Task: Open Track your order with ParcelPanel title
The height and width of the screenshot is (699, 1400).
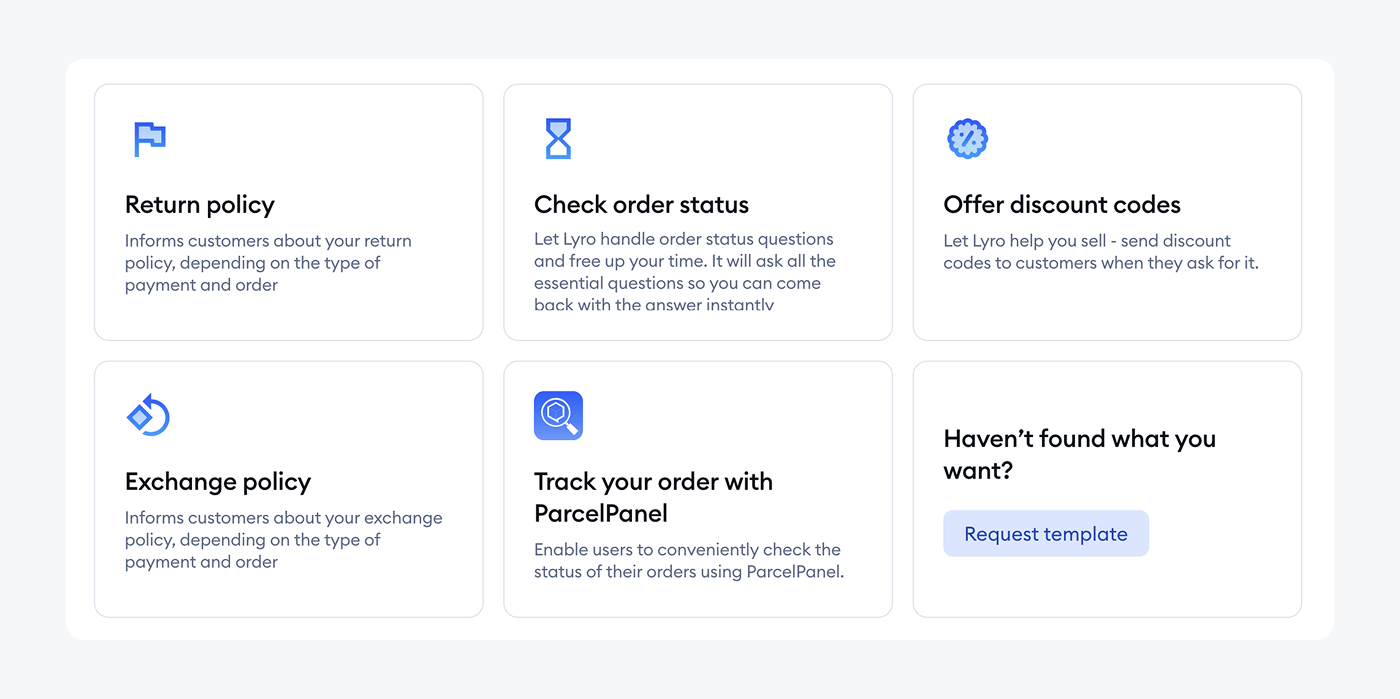Action: click(653, 497)
